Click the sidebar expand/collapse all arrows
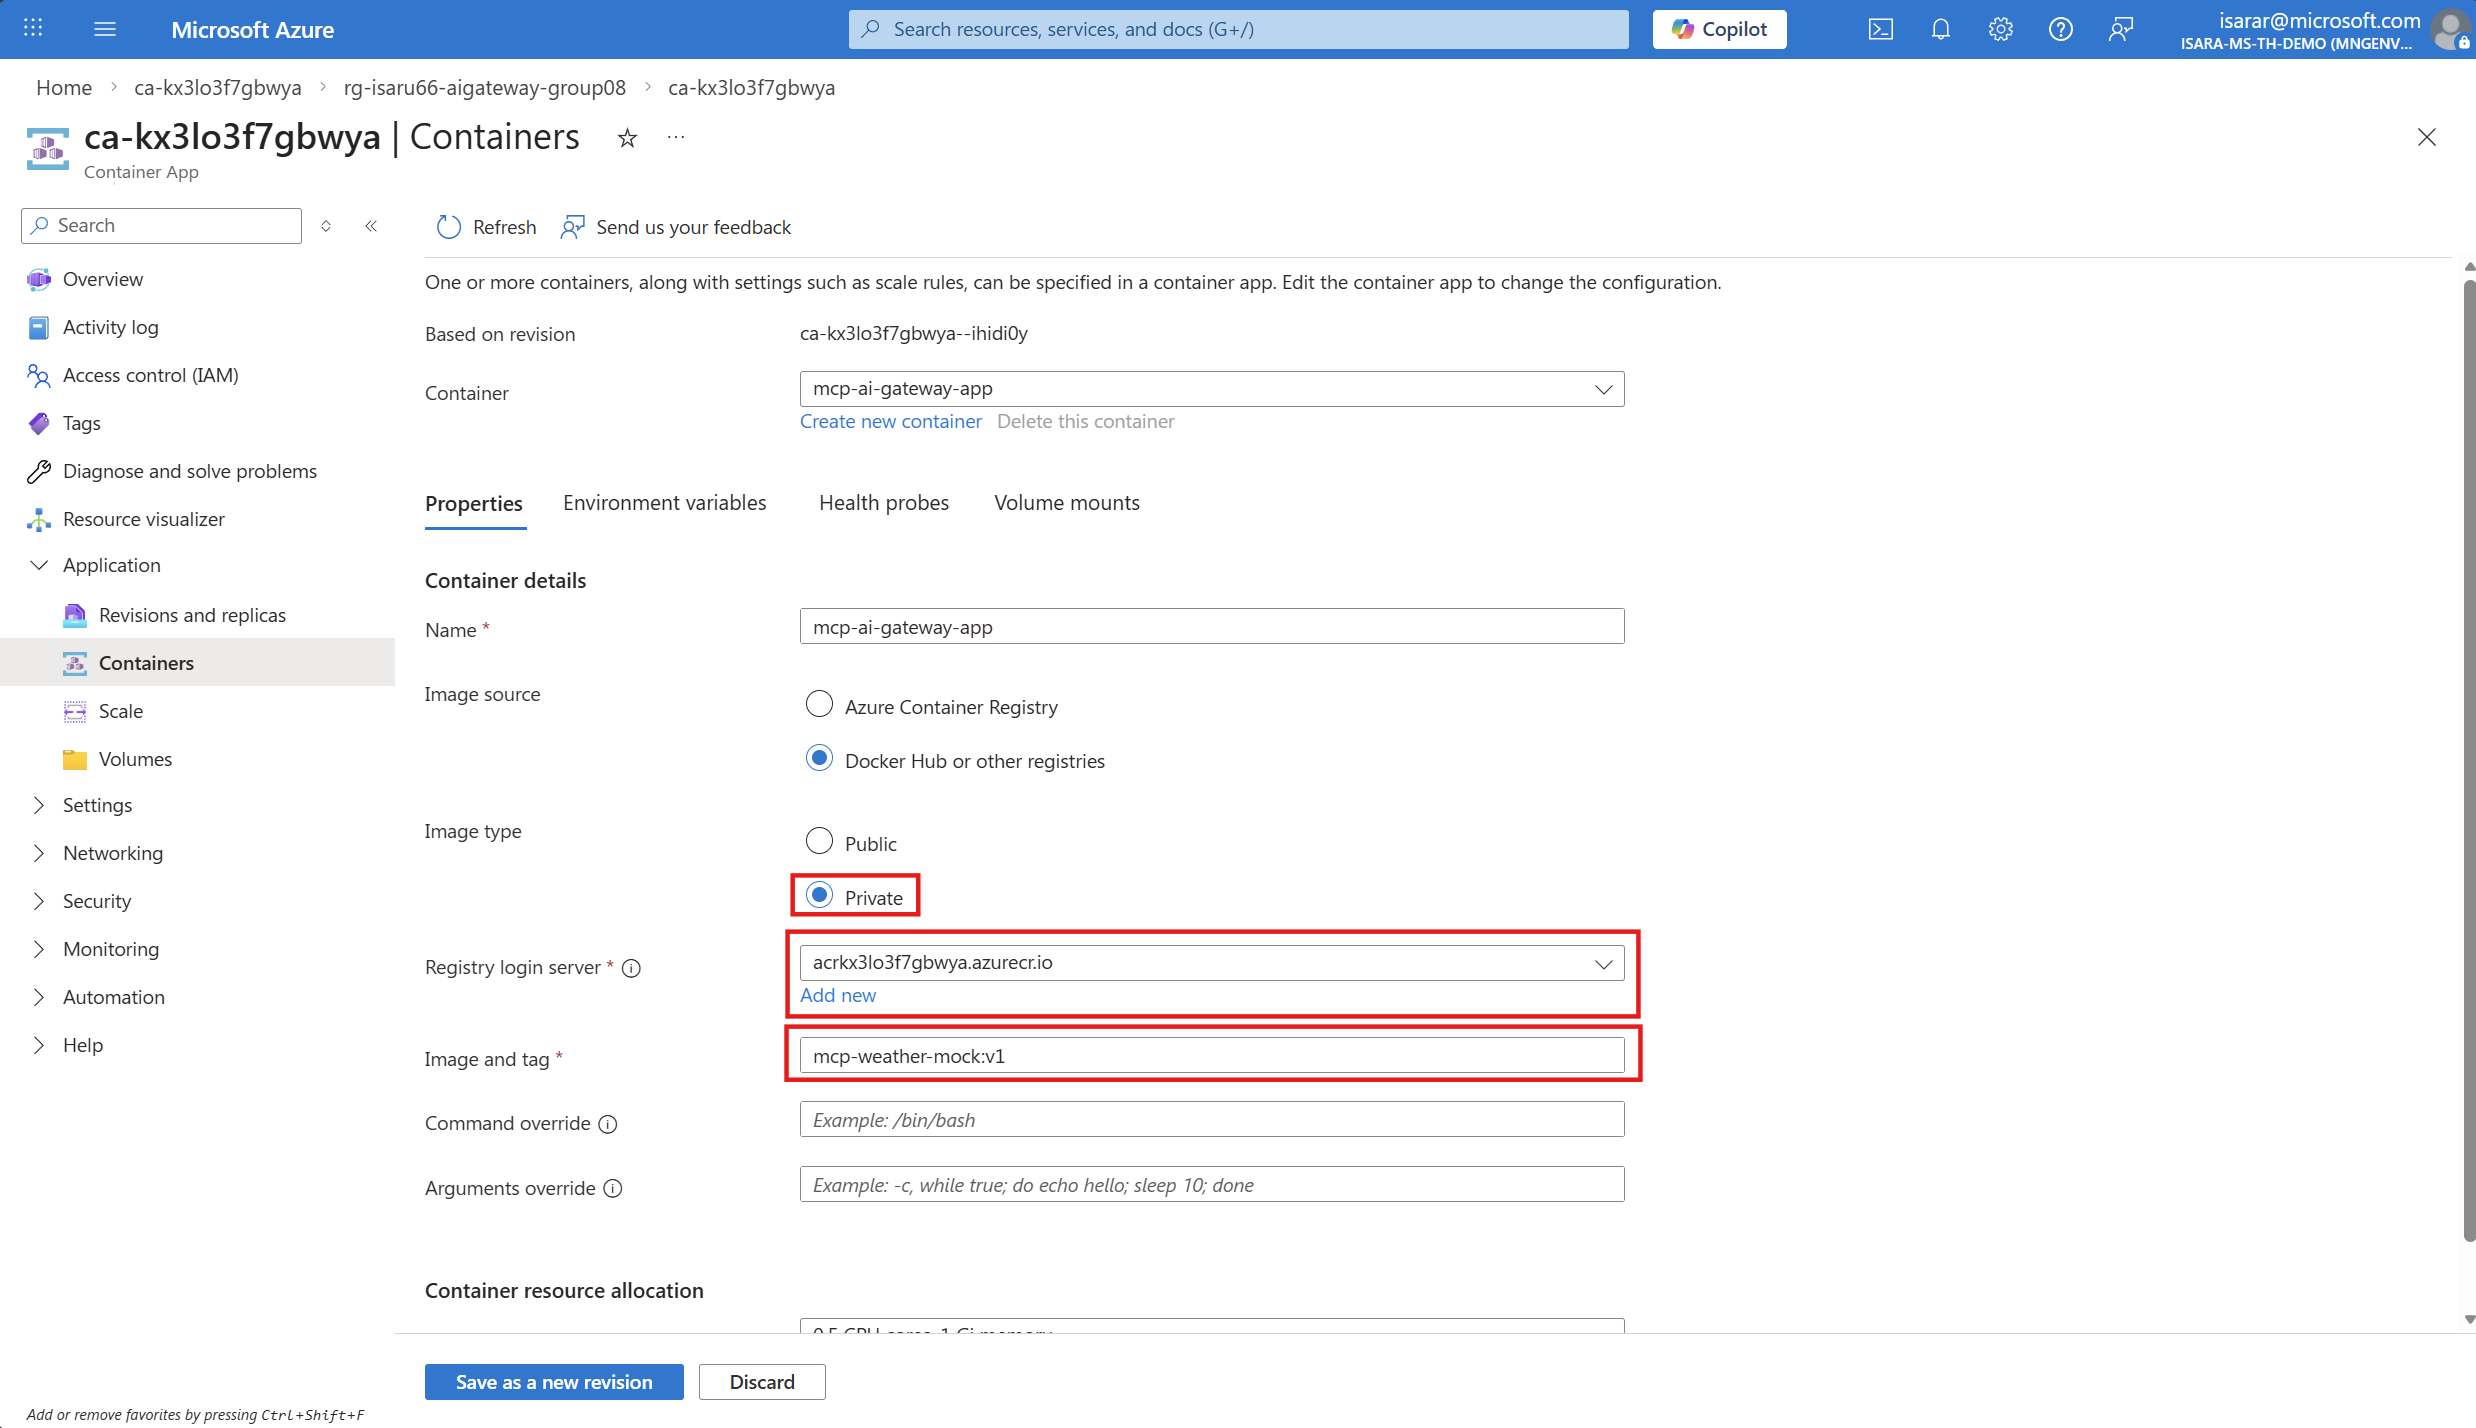This screenshot has height=1428, width=2476. tap(326, 226)
